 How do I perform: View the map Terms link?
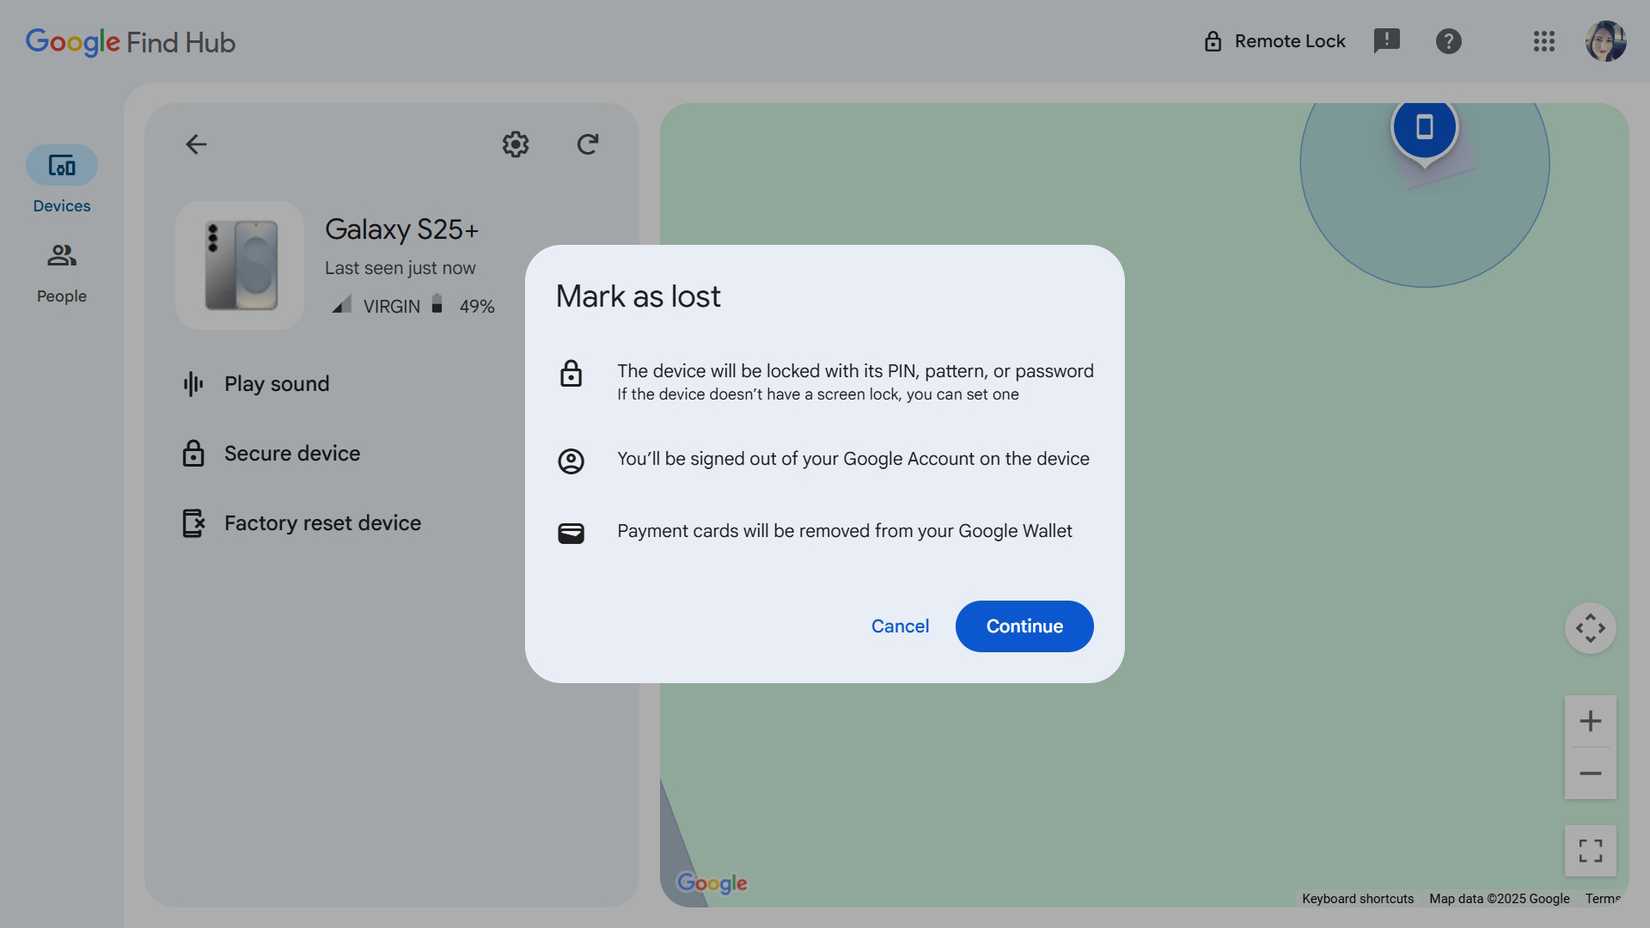click(x=1603, y=898)
